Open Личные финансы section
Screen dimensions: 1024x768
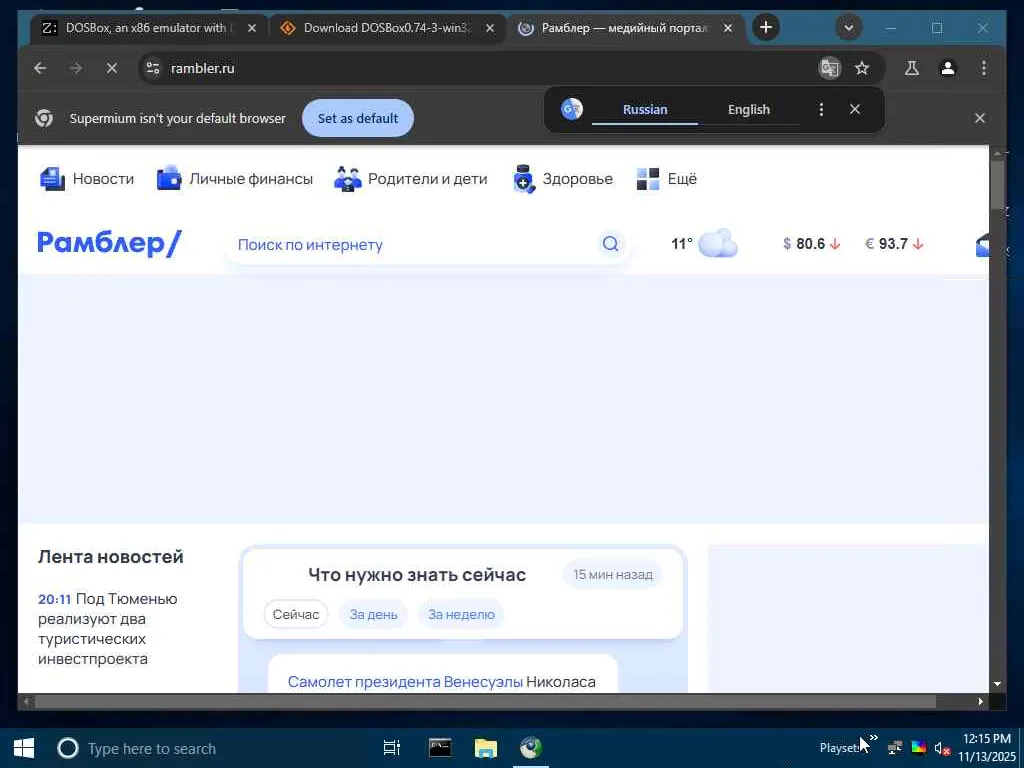click(x=251, y=179)
